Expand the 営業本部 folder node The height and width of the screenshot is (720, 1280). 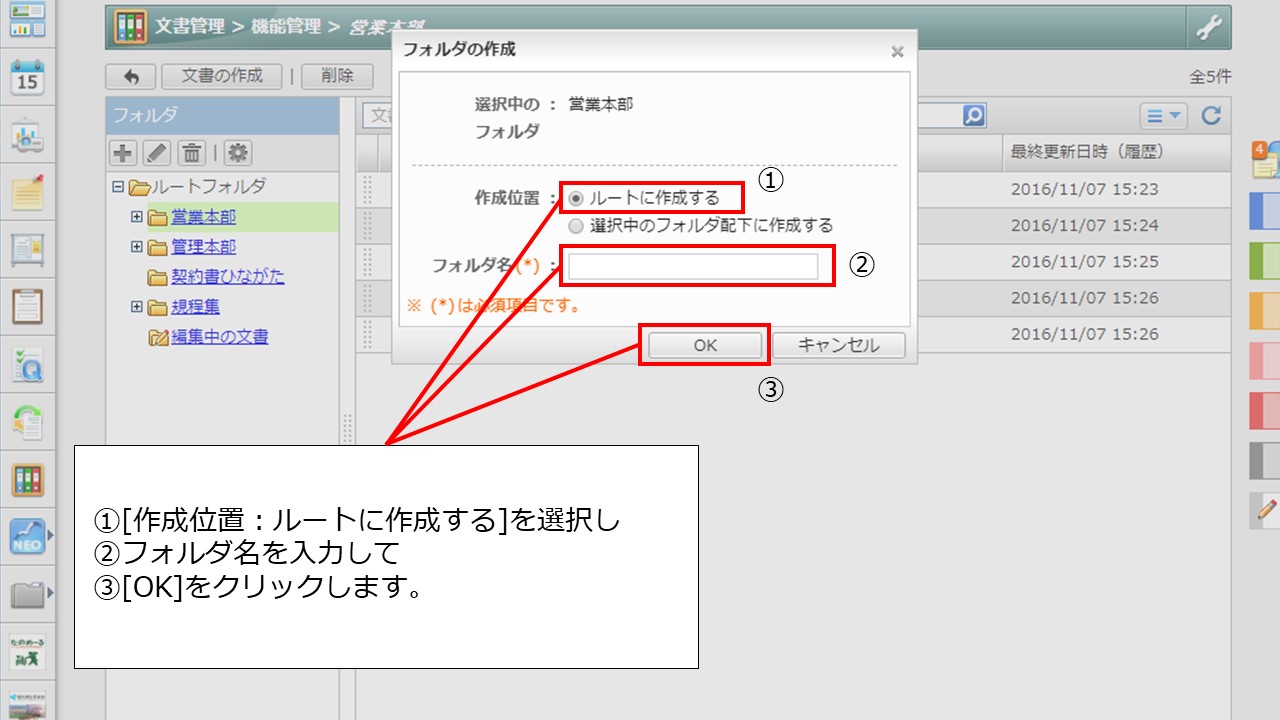pyautogui.click(x=137, y=217)
